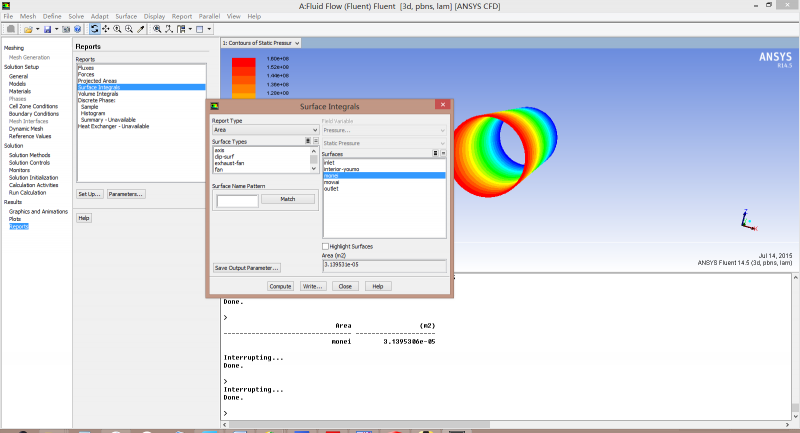Click the Write... button
The height and width of the screenshot is (433, 800).
tap(312, 286)
